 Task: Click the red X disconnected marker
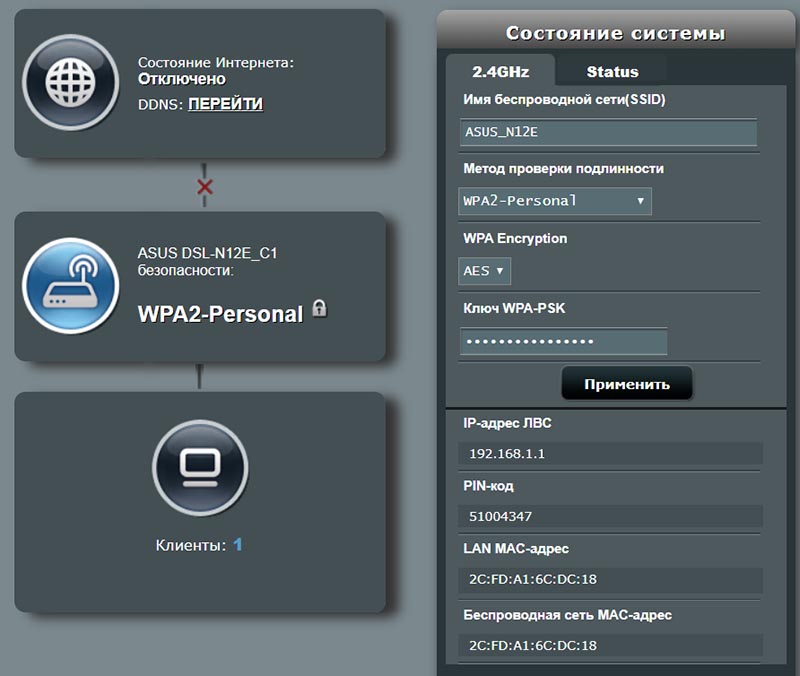[205, 187]
